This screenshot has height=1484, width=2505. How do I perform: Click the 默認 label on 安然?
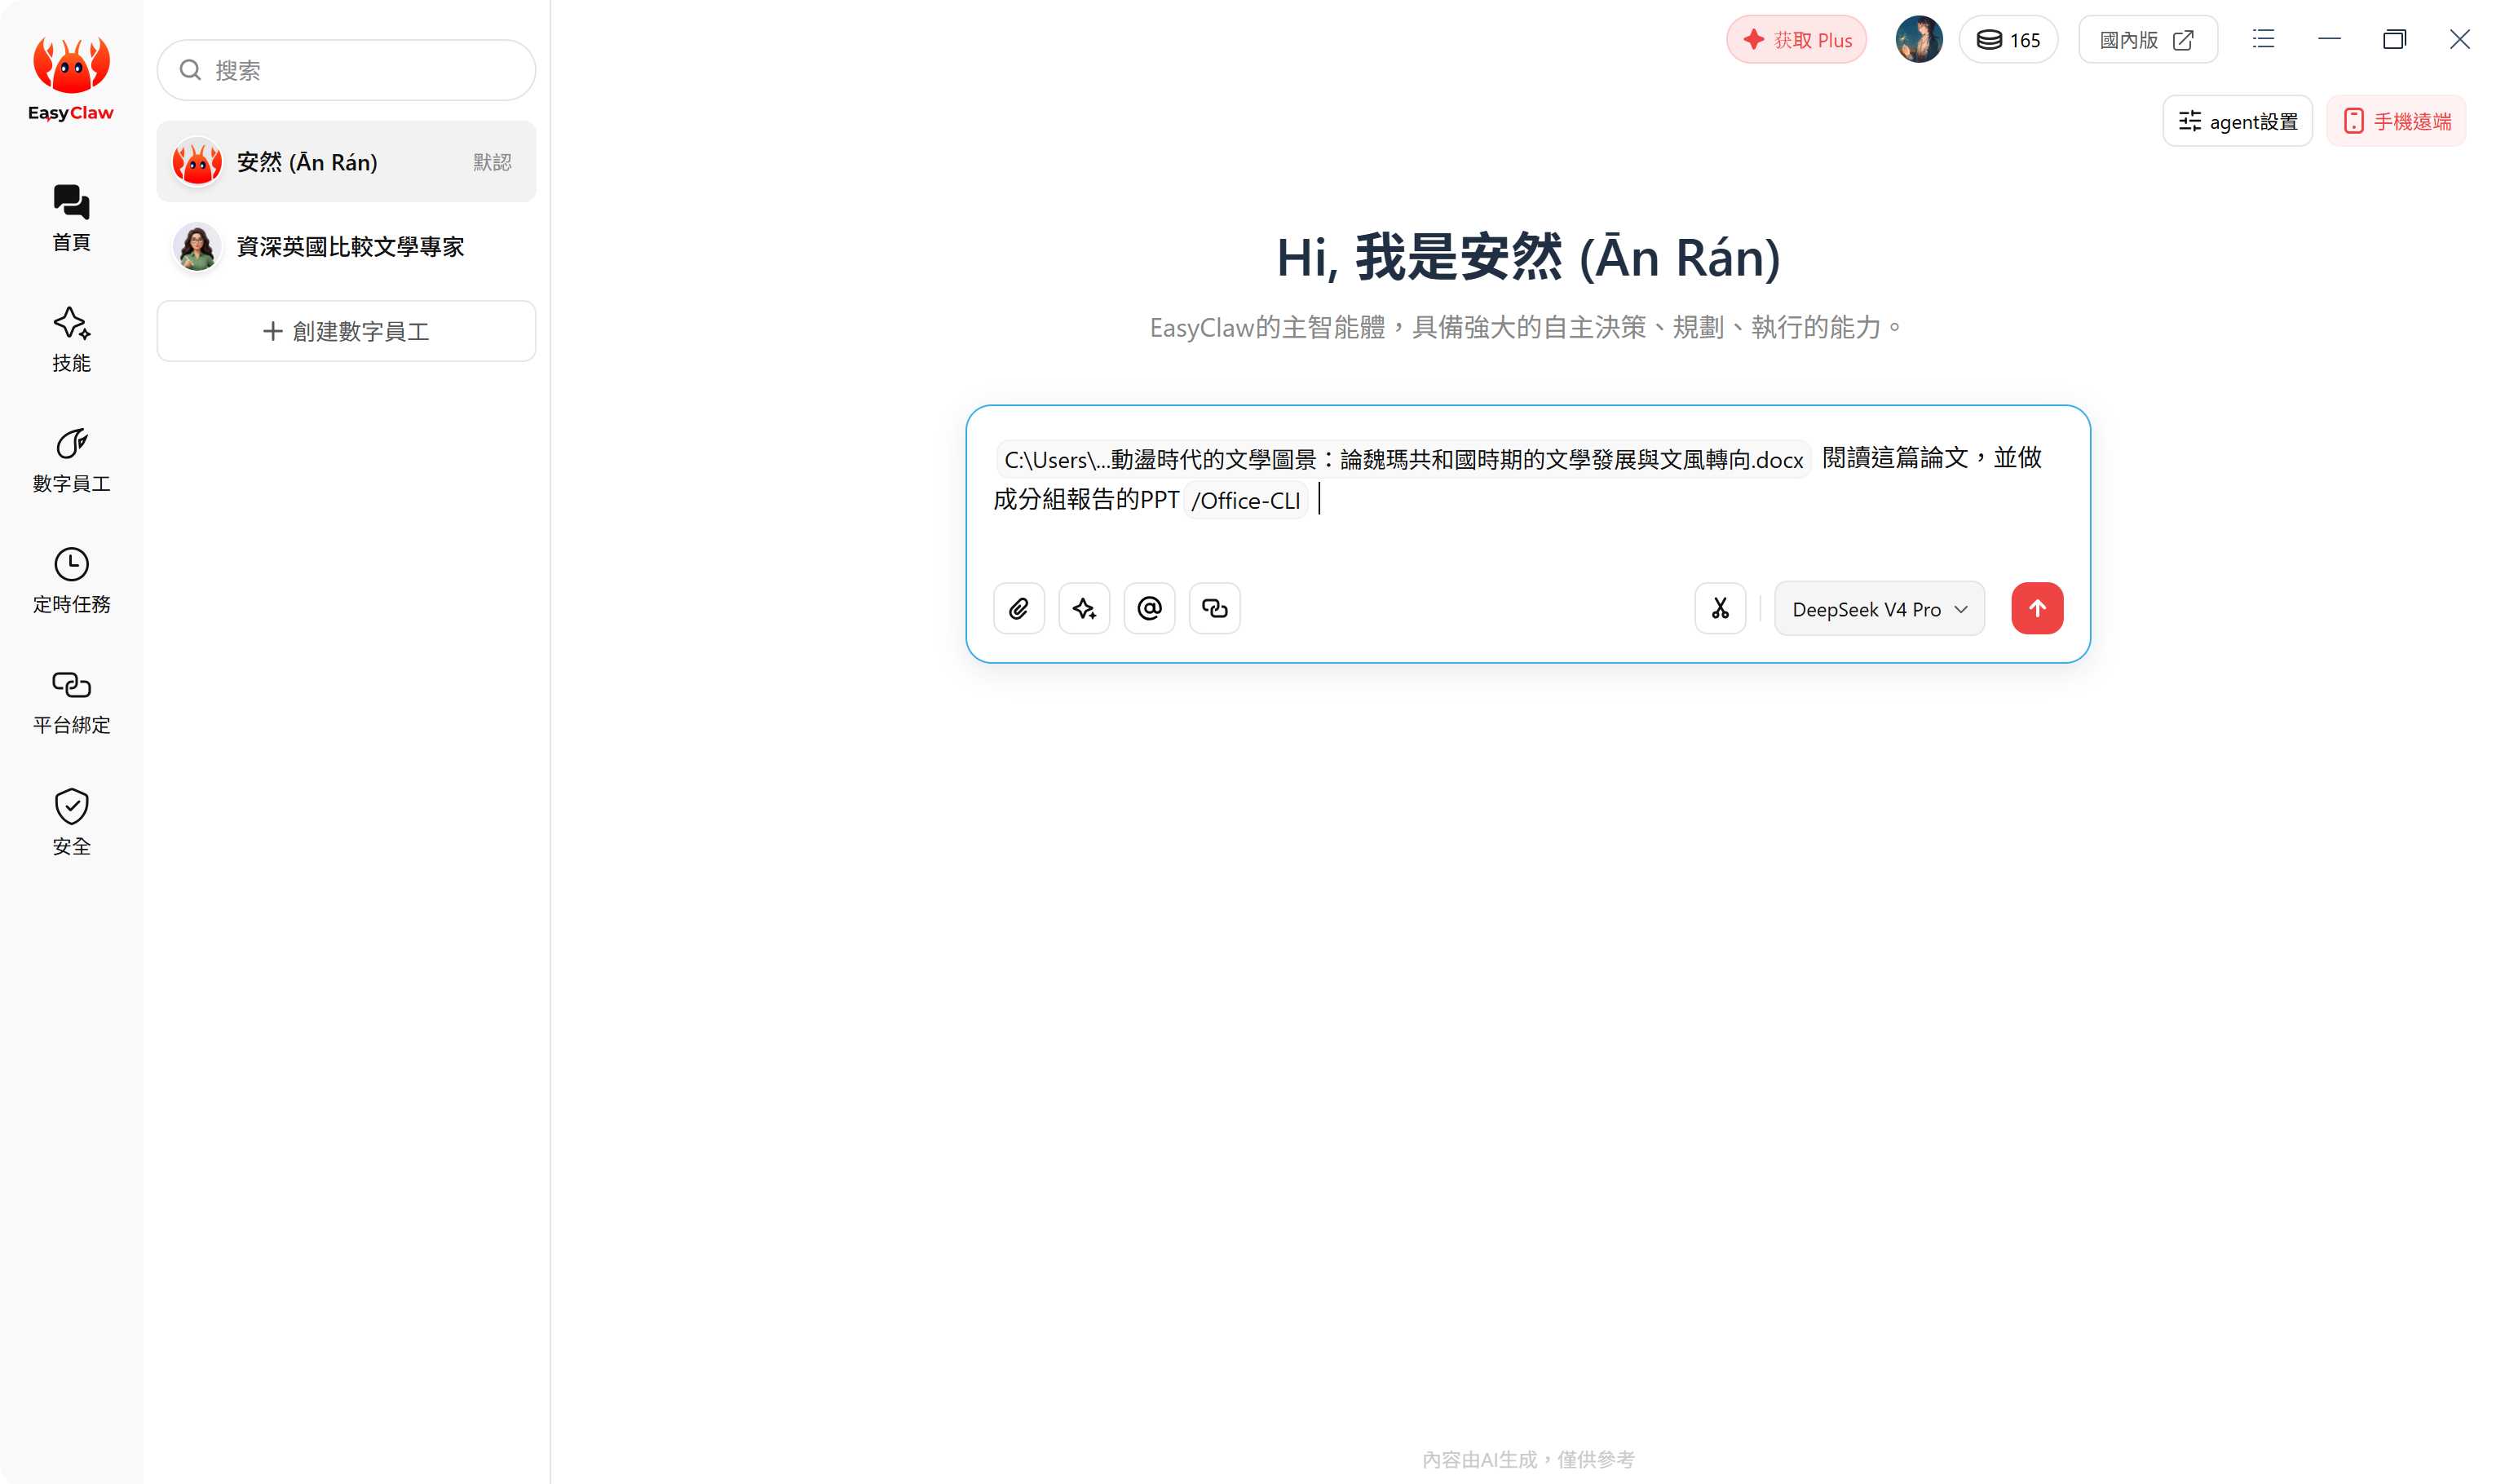(x=492, y=162)
